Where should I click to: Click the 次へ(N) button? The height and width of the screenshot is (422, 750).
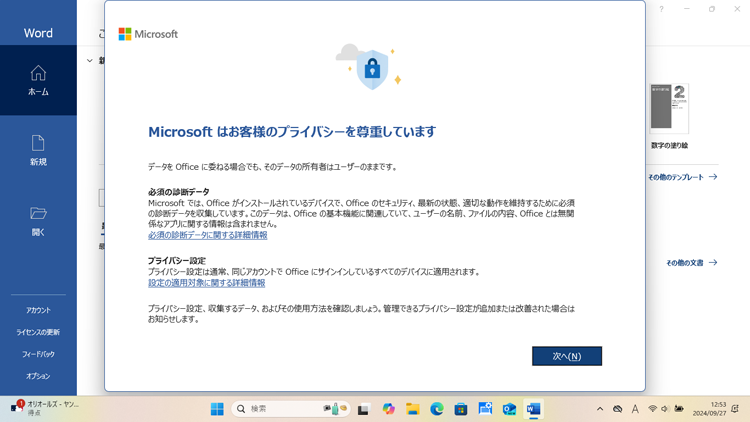point(566,356)
